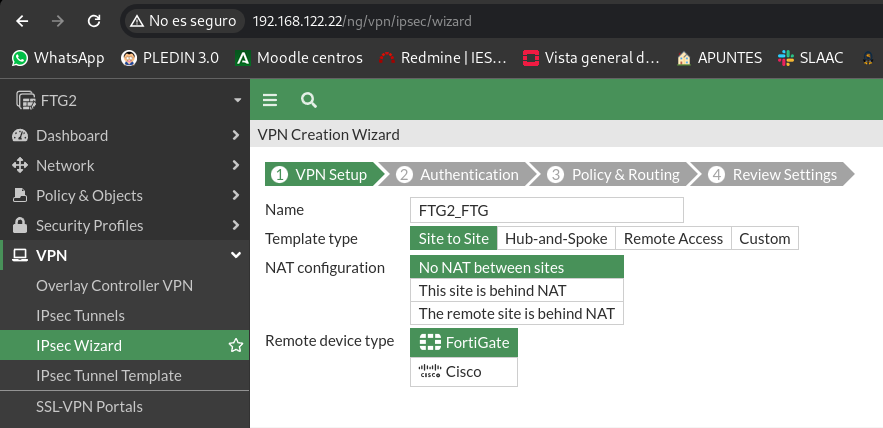
Task: Select 'This site is behind NAT' option
Action: click(517, 291)
